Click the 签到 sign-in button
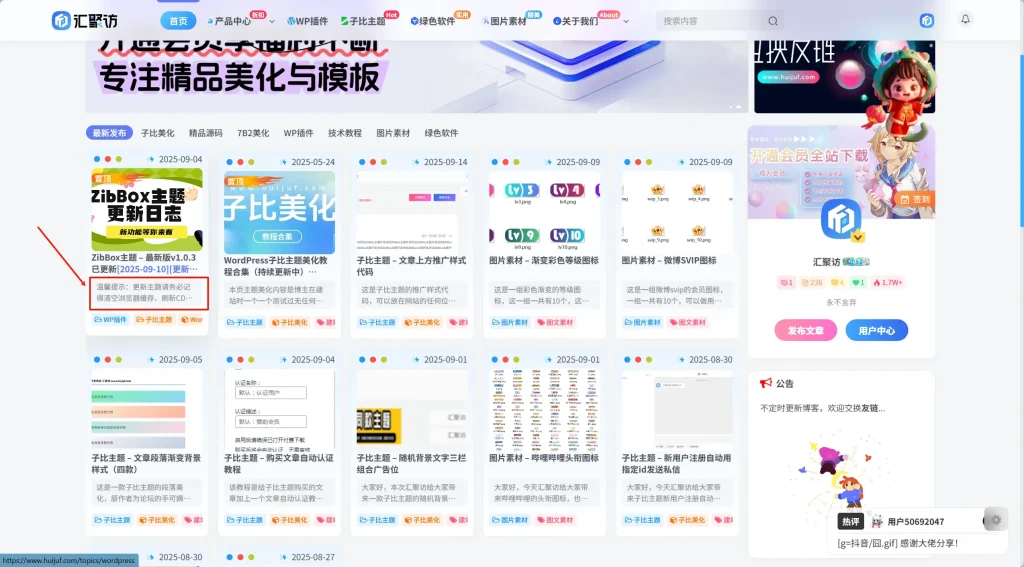 click(914, 199)
